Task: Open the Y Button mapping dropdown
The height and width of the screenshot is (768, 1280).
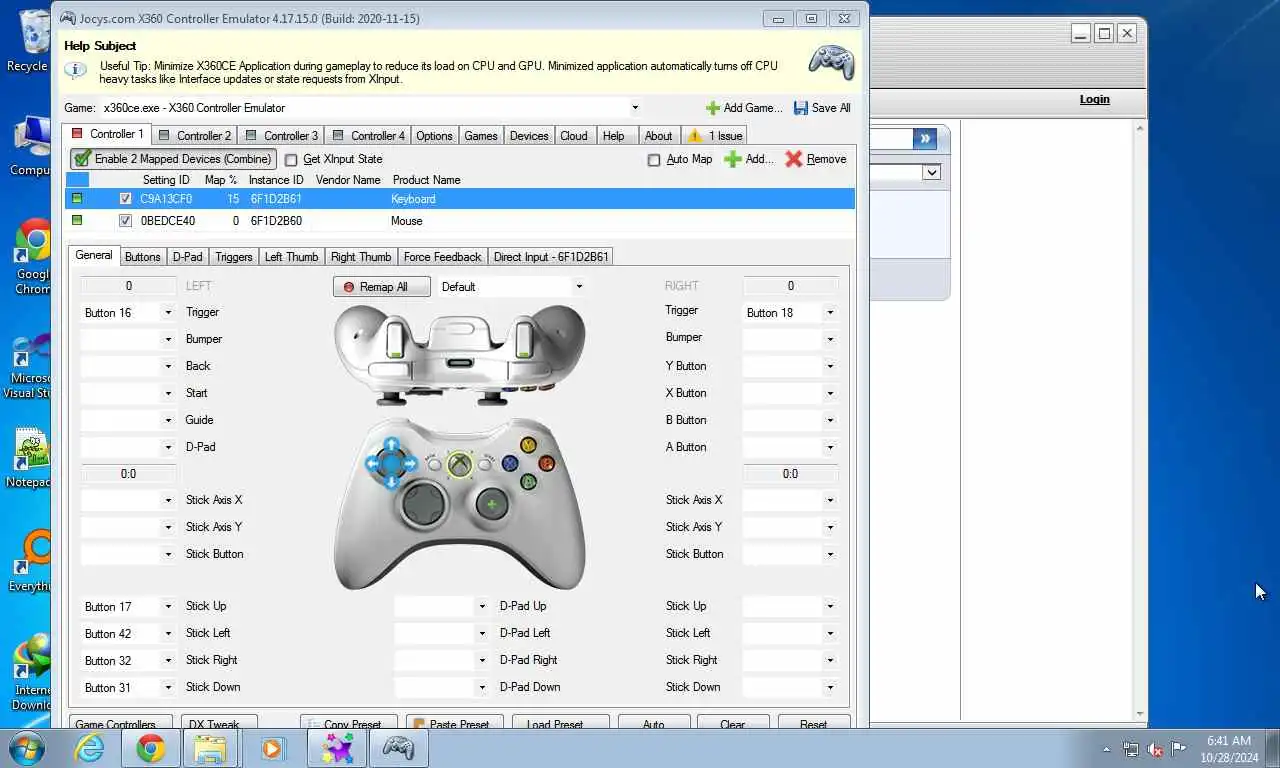Action: click(x=830, y=367)
